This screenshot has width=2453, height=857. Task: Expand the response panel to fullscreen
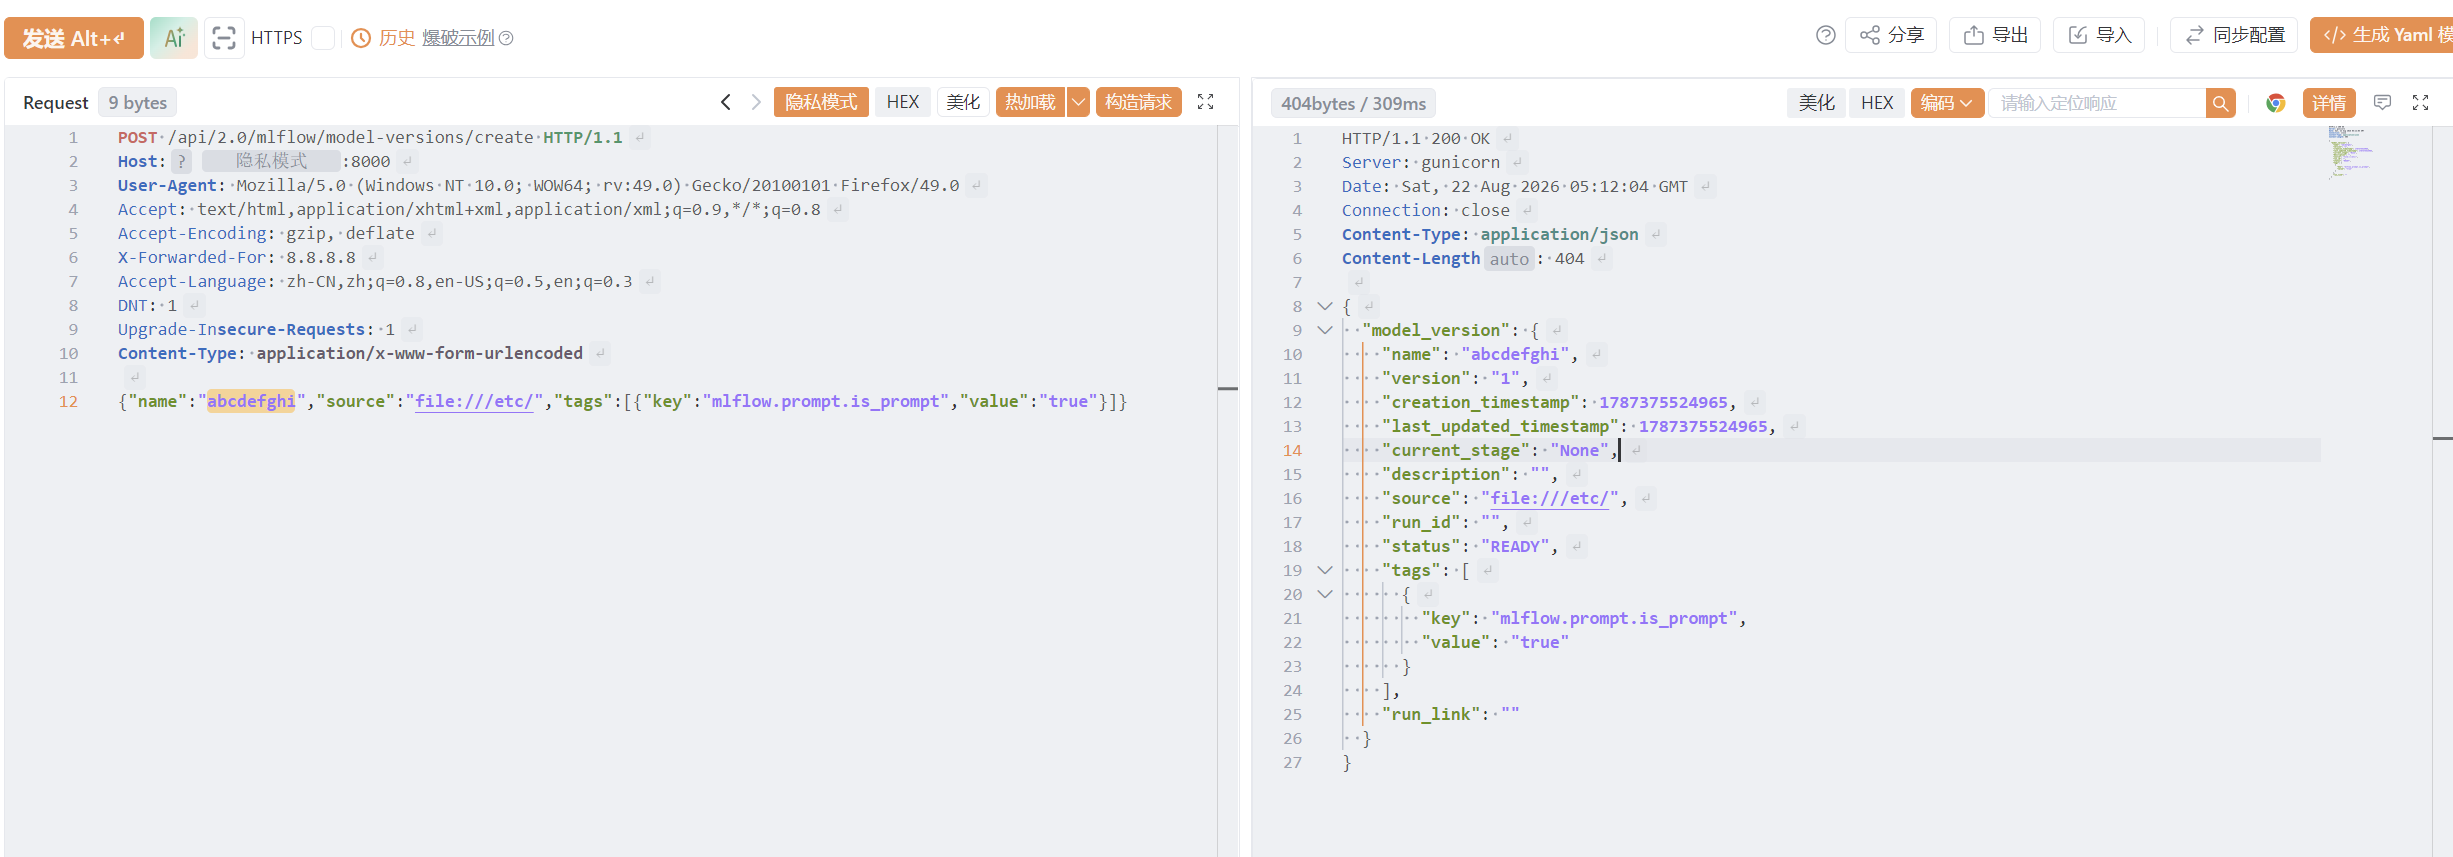tap(2421, 103)
